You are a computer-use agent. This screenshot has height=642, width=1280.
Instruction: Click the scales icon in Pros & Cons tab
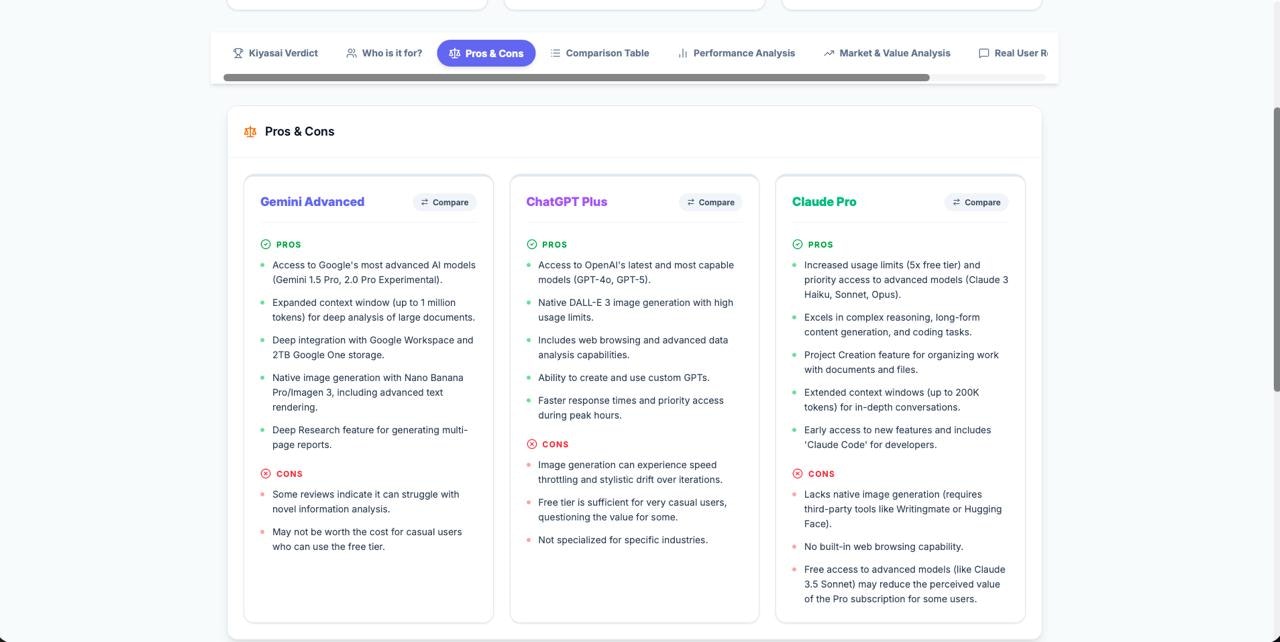454,53
